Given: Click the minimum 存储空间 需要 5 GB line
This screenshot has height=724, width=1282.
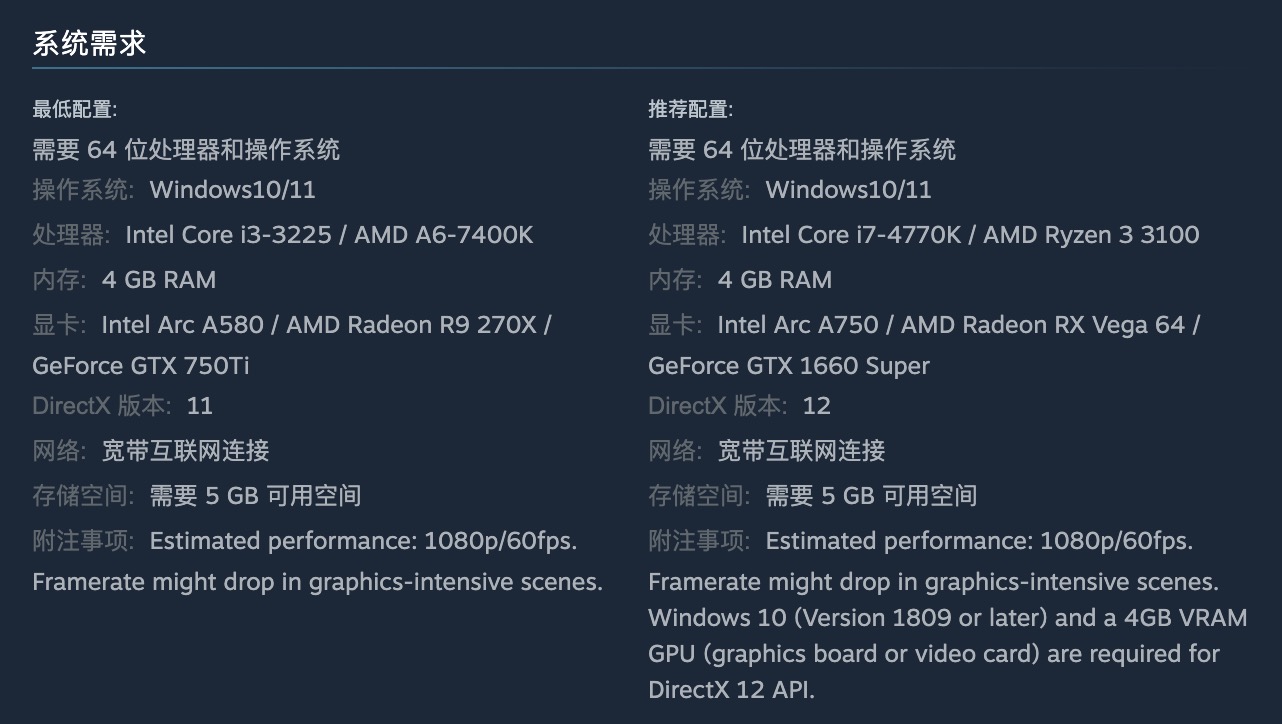Looking at the screenshot, I should pos(197,496).
